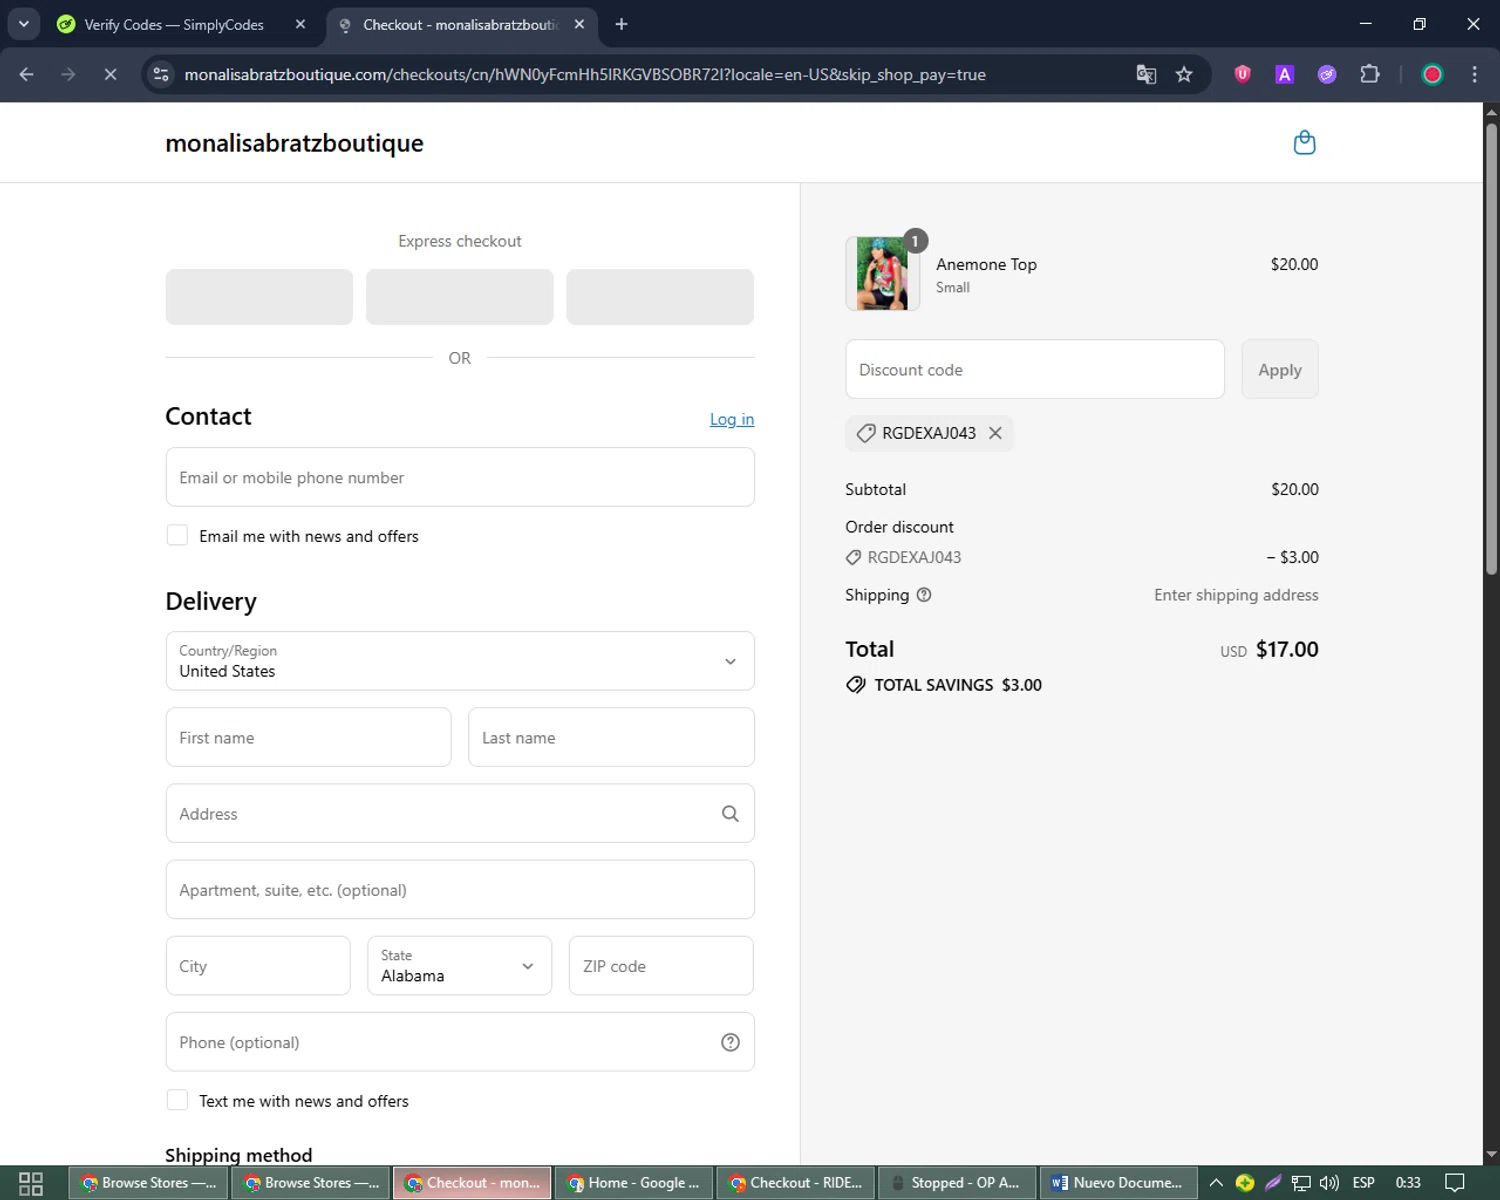Viewport: 1500px width, 1200px height.
Task: Click the '– $3.00' order discount value
Action: click(x=1292, y=557)
